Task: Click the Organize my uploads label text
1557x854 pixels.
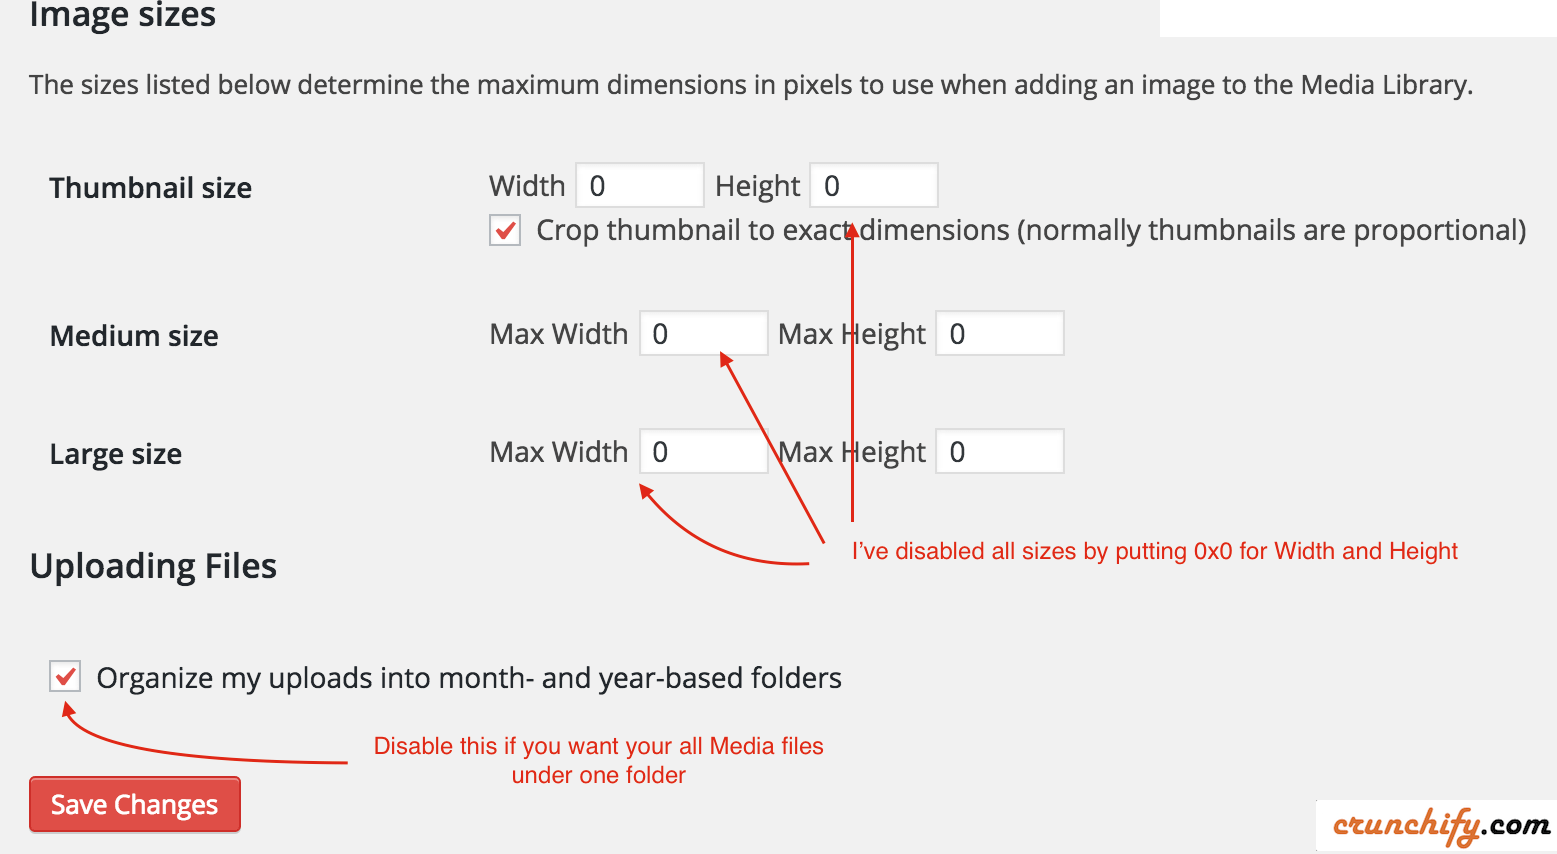Action: 469,678
